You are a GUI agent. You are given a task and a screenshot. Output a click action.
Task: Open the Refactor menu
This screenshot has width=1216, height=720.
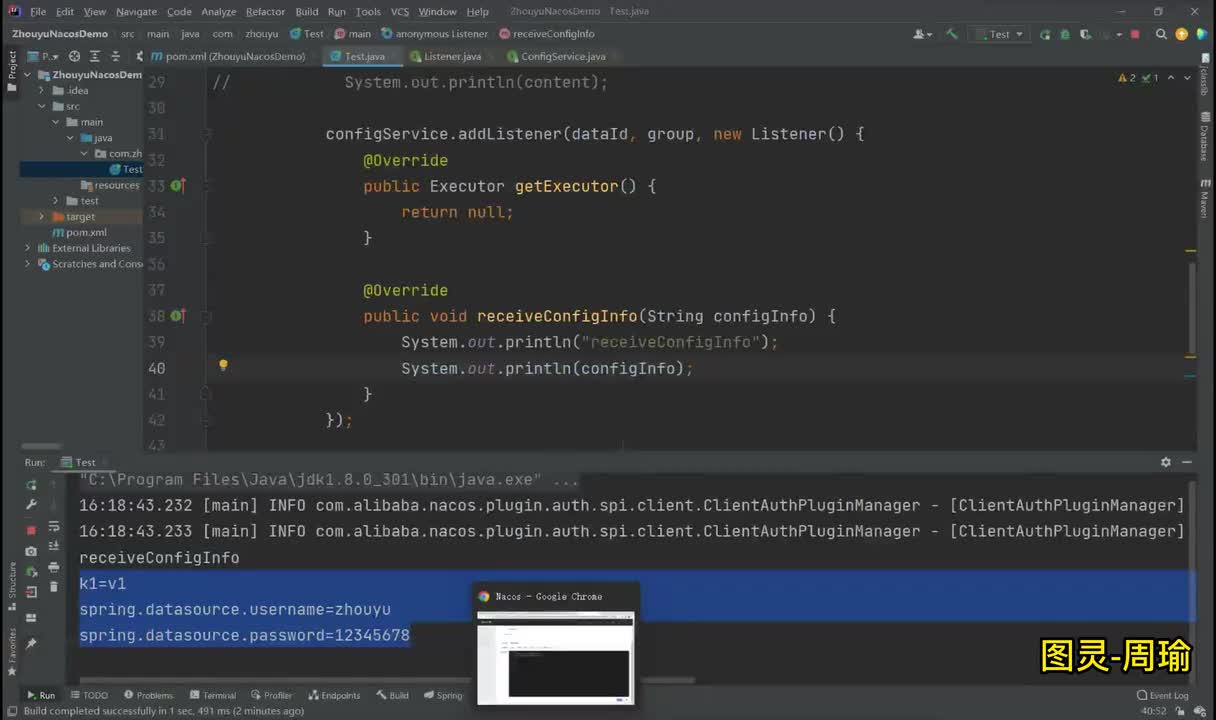pyautogui.click(x=265, y=12)
